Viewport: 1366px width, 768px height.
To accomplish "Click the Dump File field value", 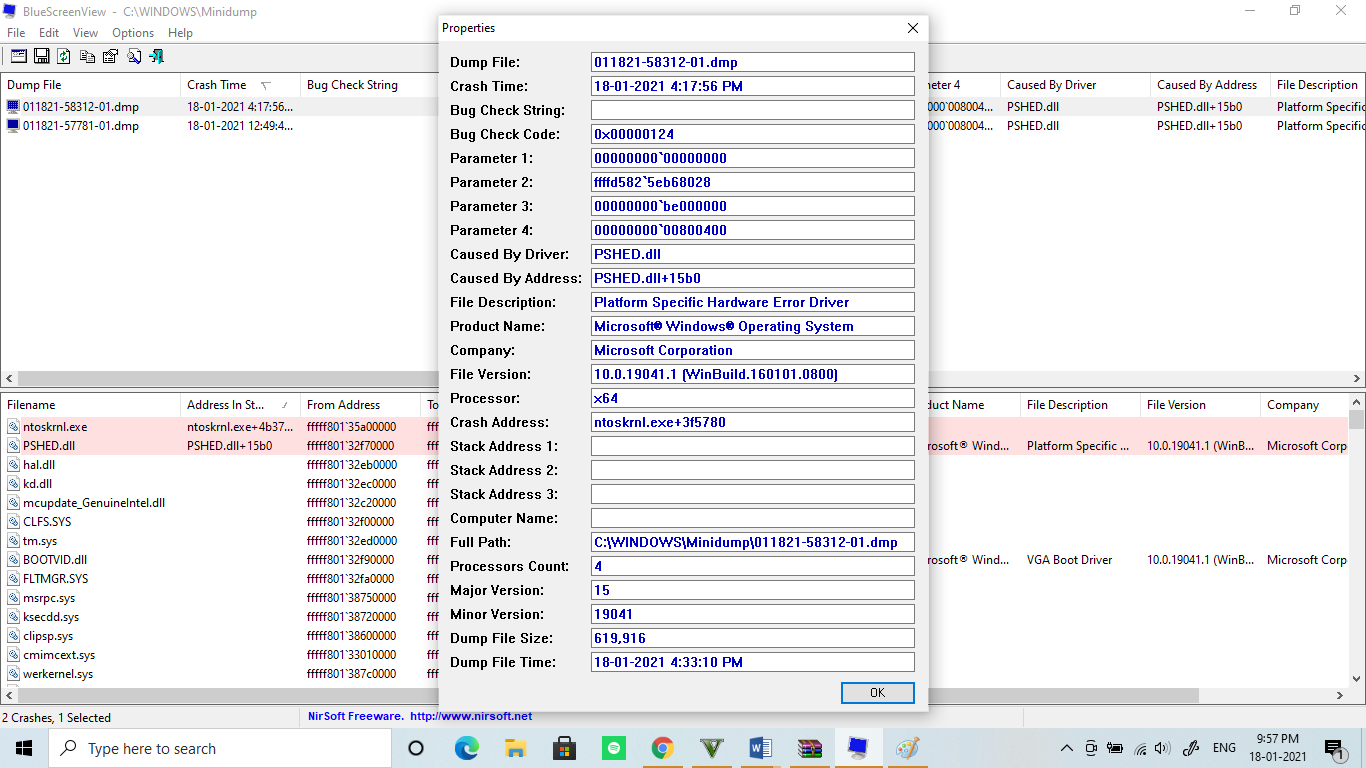I will tap(752, 62).
